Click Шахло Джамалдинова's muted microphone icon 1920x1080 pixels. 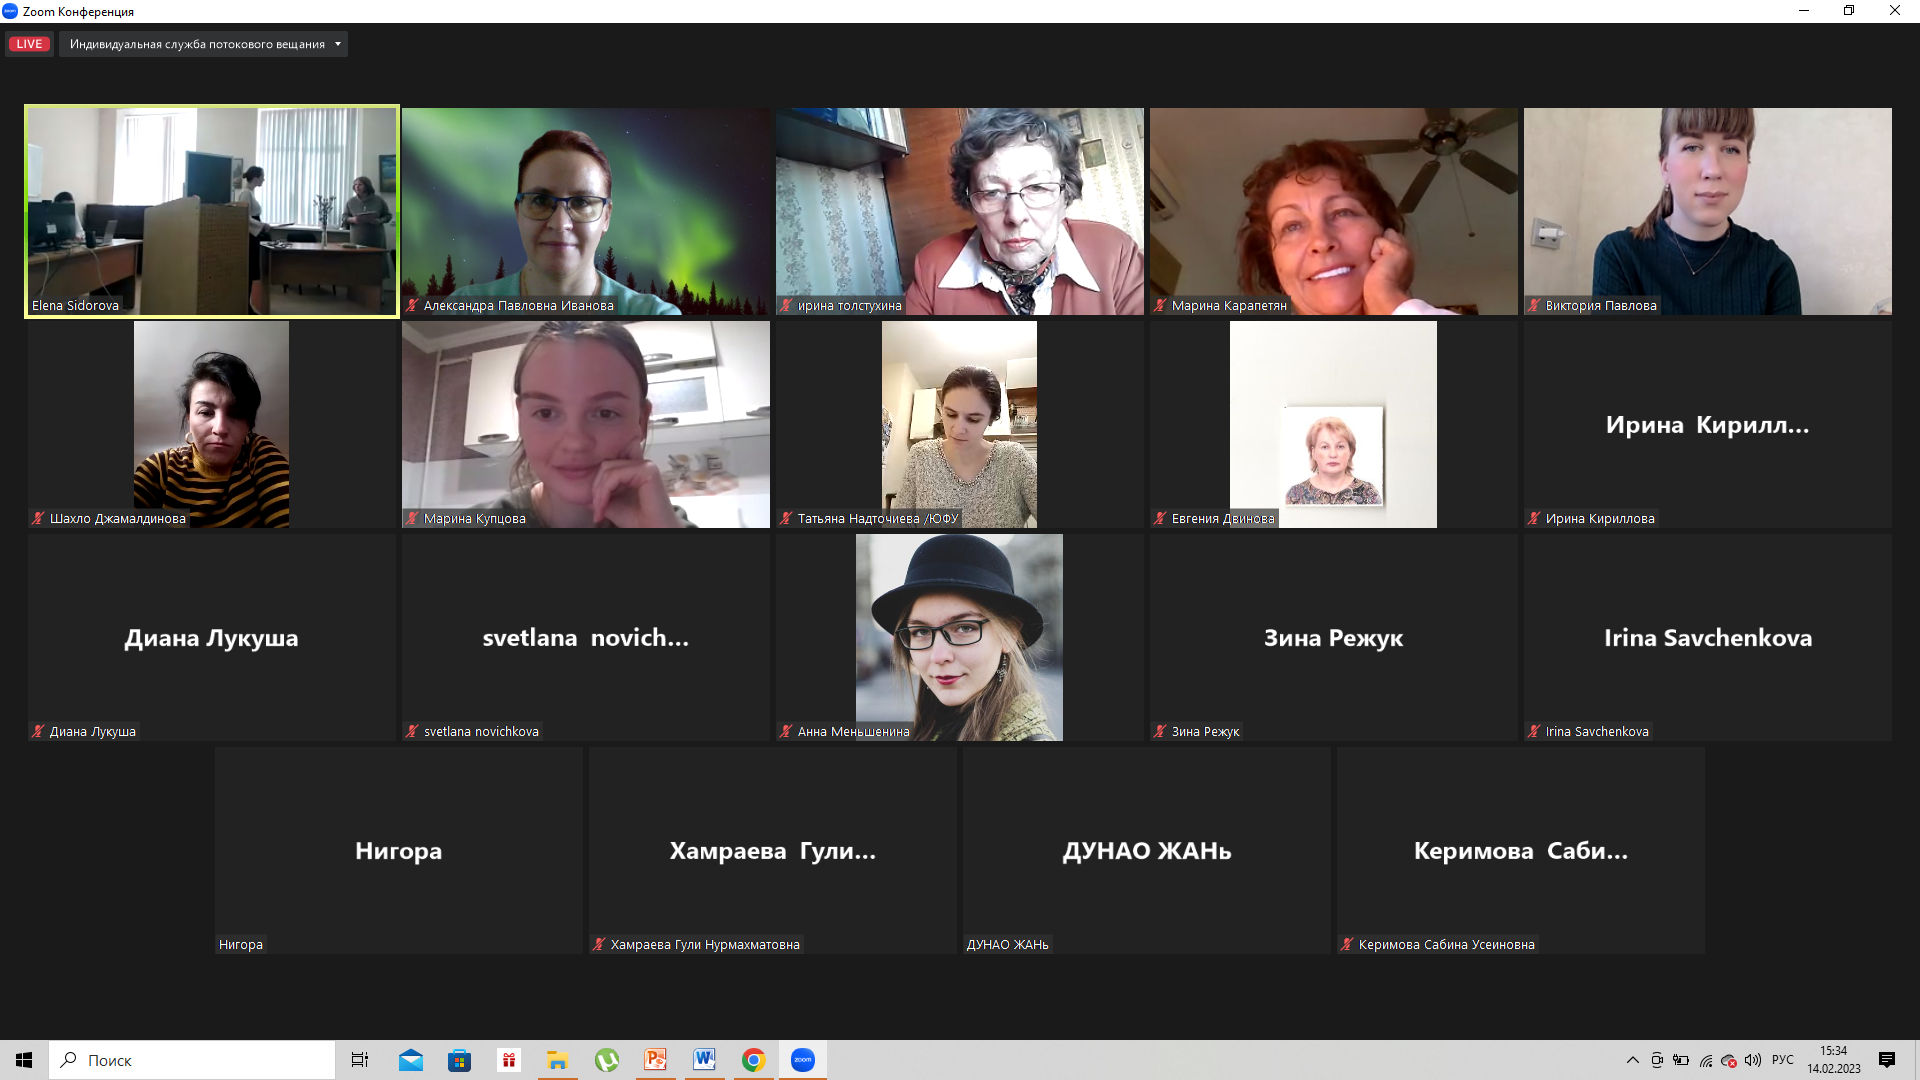point(38,519)
